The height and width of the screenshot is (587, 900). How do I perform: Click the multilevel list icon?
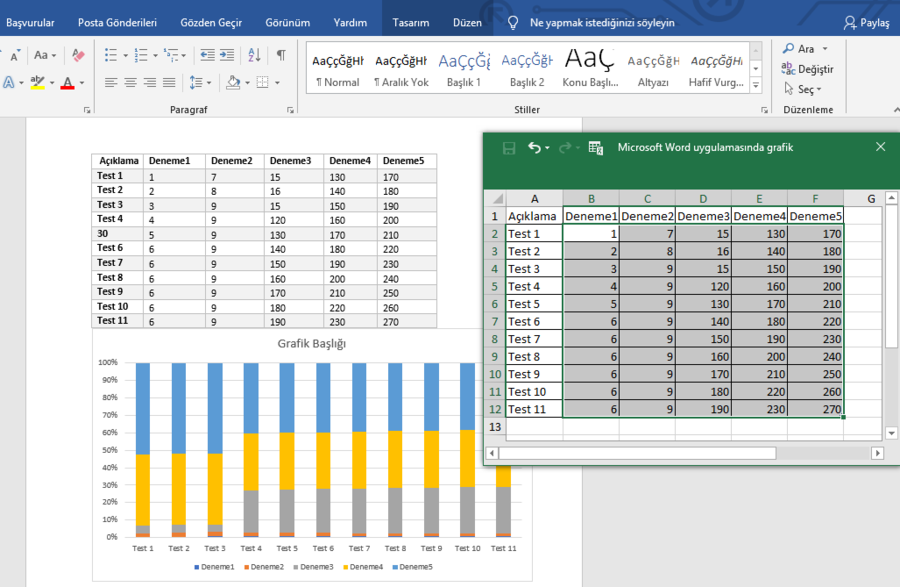(x=171, y=55)
